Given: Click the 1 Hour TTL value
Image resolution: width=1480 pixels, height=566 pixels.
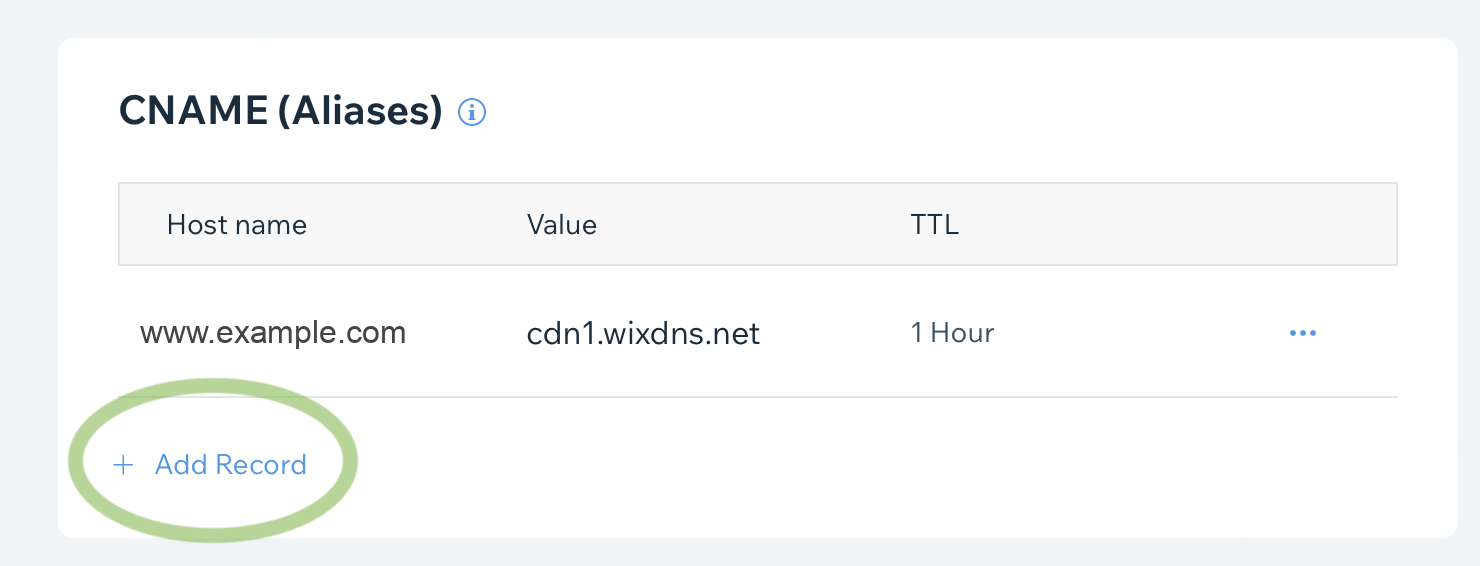Looking at the screenshot, I should pos(952,333).
